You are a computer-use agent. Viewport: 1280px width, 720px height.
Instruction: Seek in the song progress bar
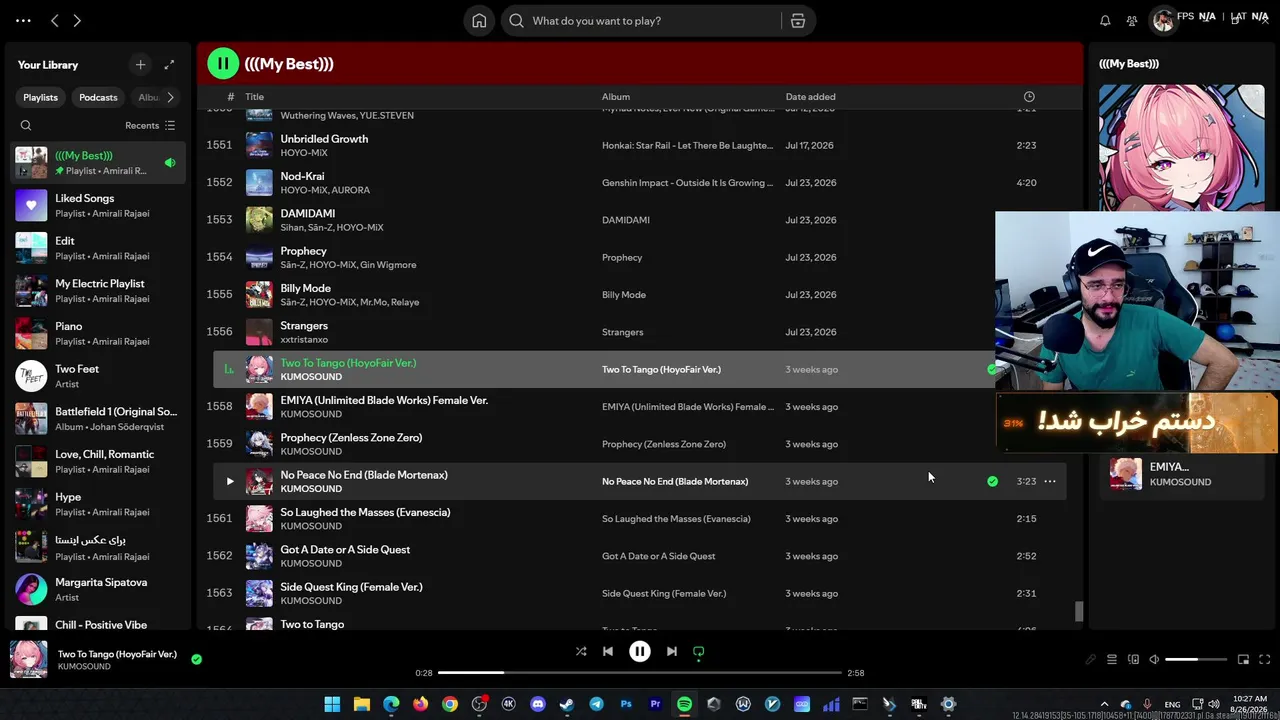pyautogui.click(x=640, y=673)
